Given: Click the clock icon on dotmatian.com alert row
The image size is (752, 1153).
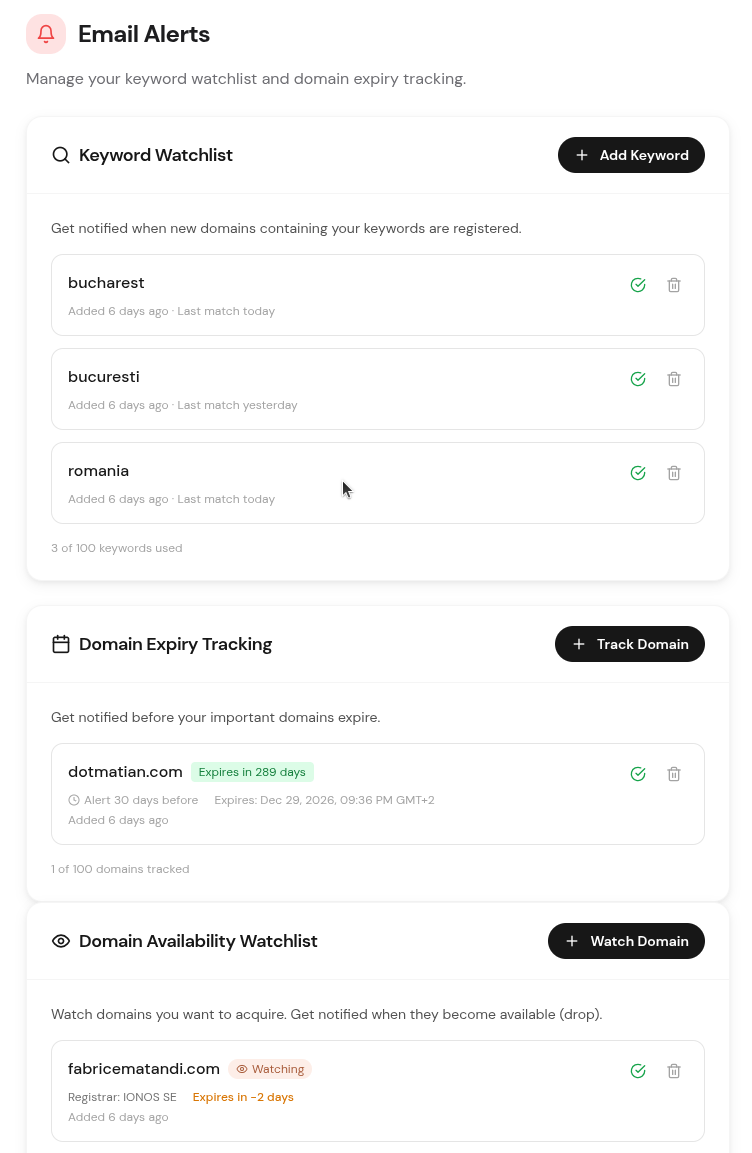Looking at the screenshot, I should [x=74, y=799].
